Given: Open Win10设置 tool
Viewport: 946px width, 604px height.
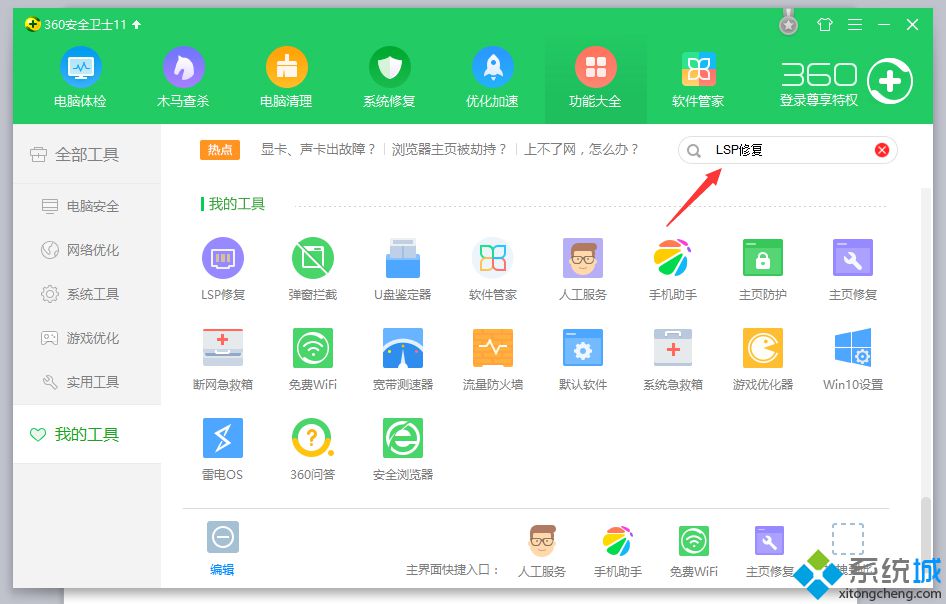Looking at the screenshot, I should tap(852, 348).
